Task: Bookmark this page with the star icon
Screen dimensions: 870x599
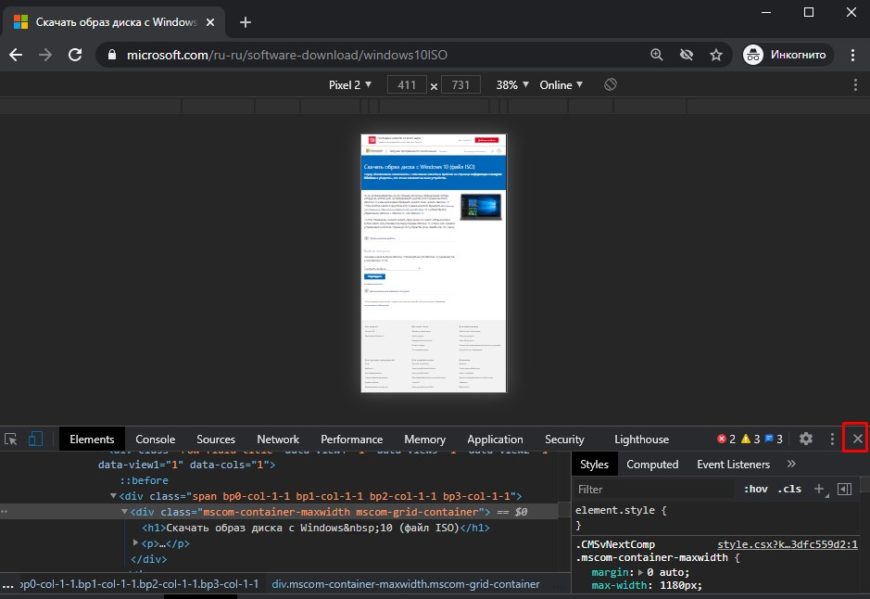Action: pos(716,54)
